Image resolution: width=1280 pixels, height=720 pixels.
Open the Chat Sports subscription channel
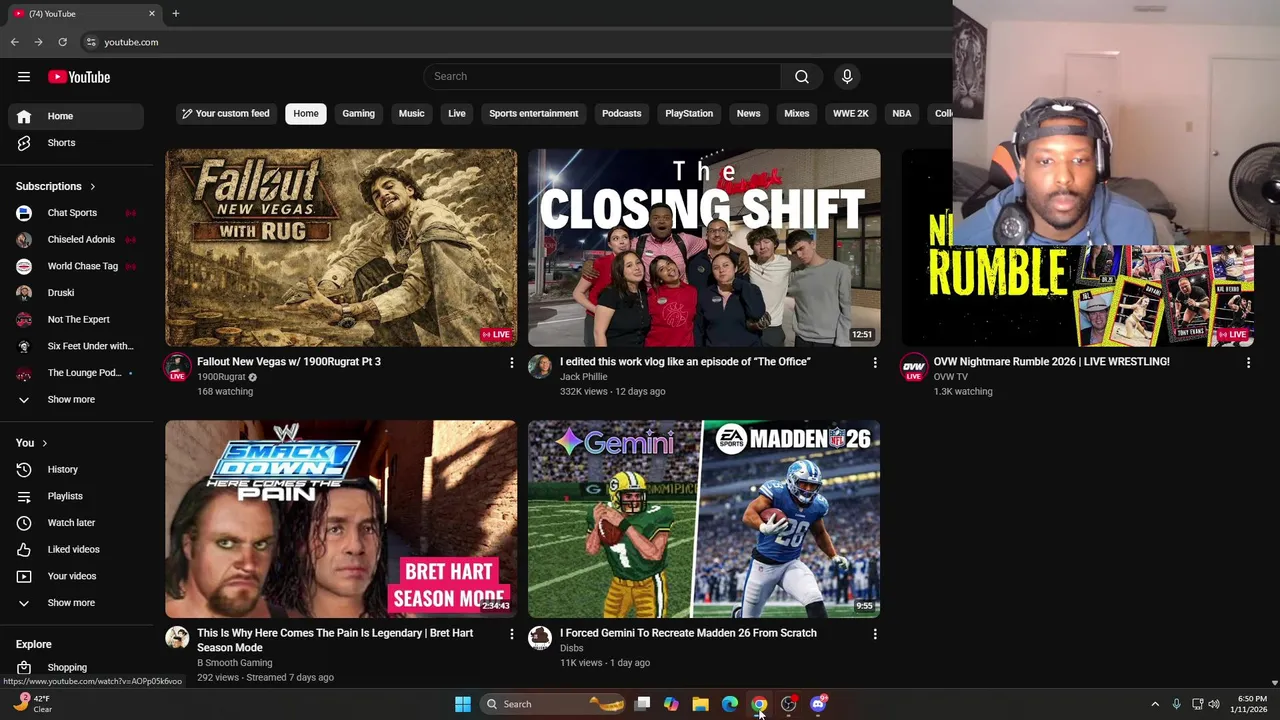[76, 213]
